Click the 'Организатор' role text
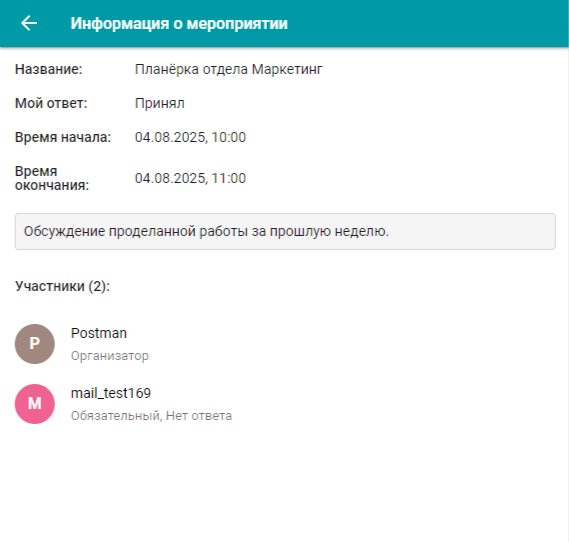569x542 pixels. 110,356
